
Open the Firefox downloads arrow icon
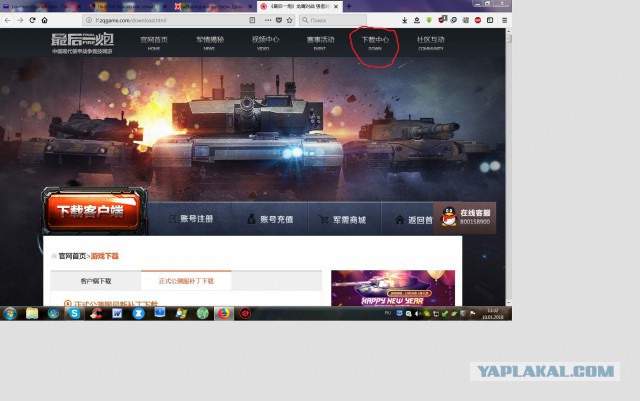click(x=404, y=20)
